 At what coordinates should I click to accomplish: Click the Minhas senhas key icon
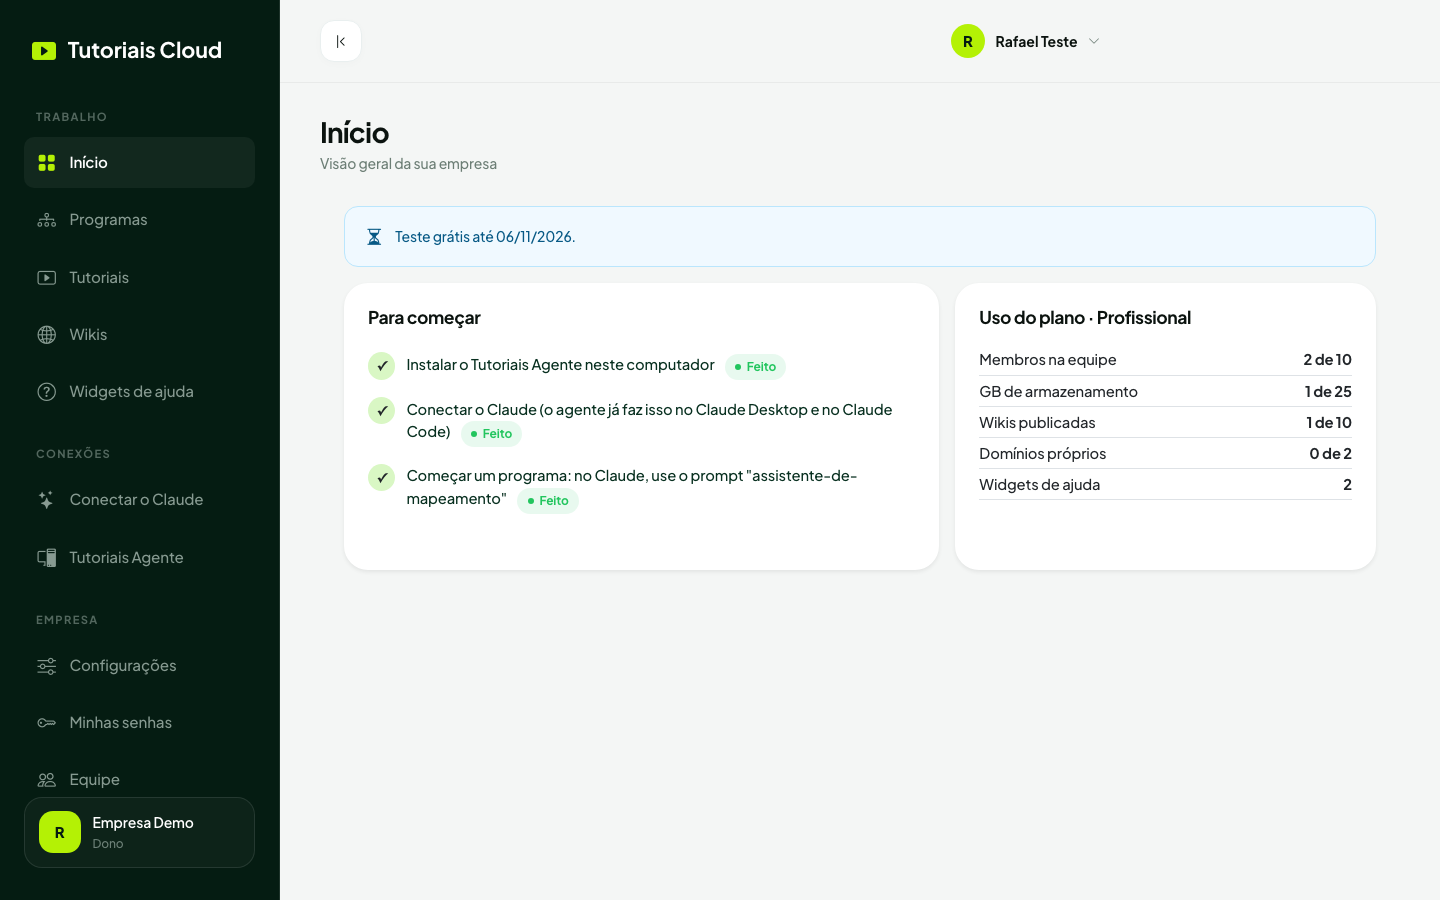tap(47, 723)
